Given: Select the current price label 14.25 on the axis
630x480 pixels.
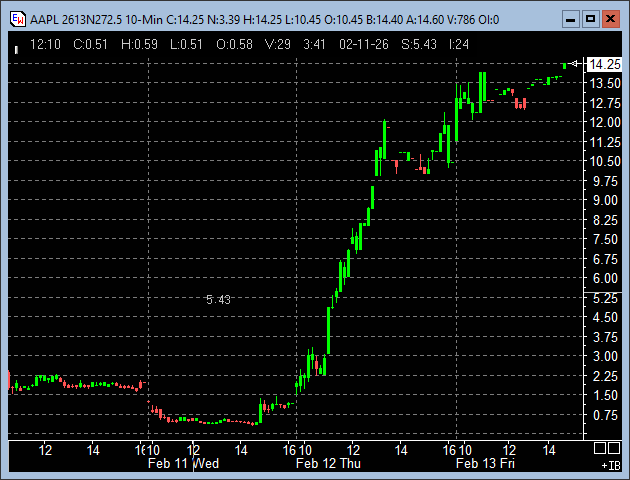Looking at the screenshot, I should [x=605, y=64].
